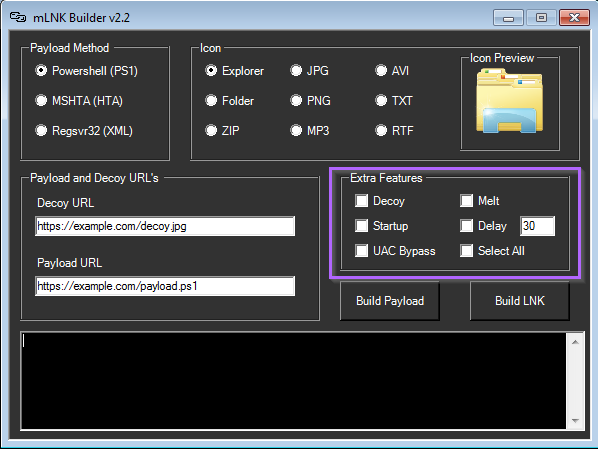The image size is (598, 449).
Task: Click the Delay value field showing 30
Action: point(537,226)
